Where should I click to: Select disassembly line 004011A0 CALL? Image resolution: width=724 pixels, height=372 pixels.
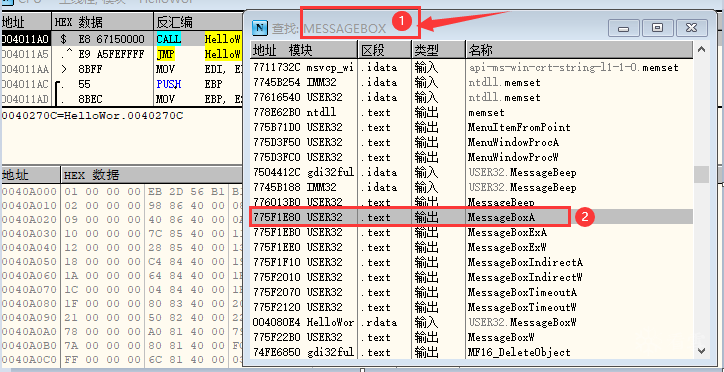coord(121,39)
